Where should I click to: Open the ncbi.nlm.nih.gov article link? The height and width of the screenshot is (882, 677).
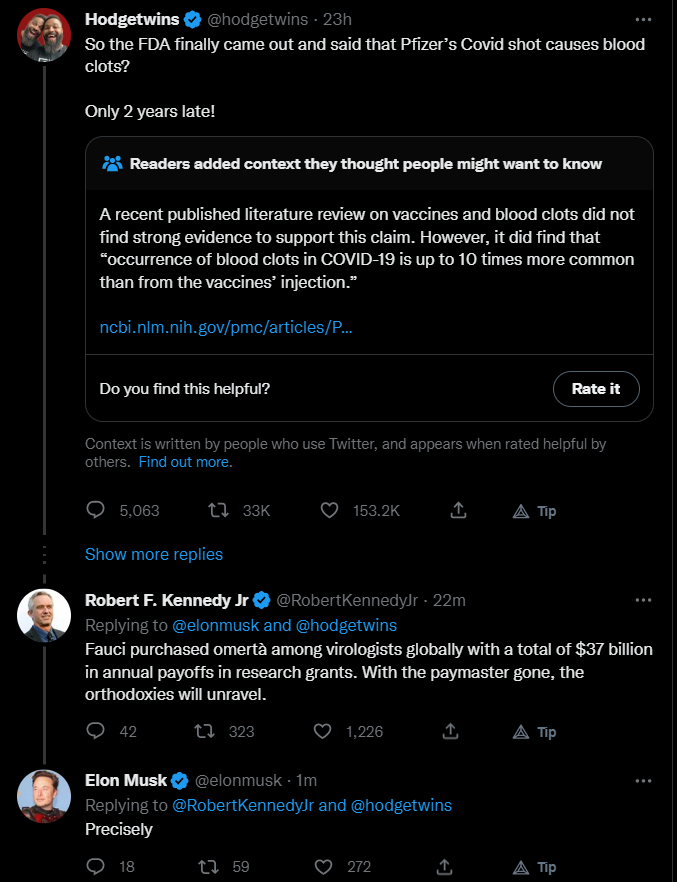click(226, 327)
